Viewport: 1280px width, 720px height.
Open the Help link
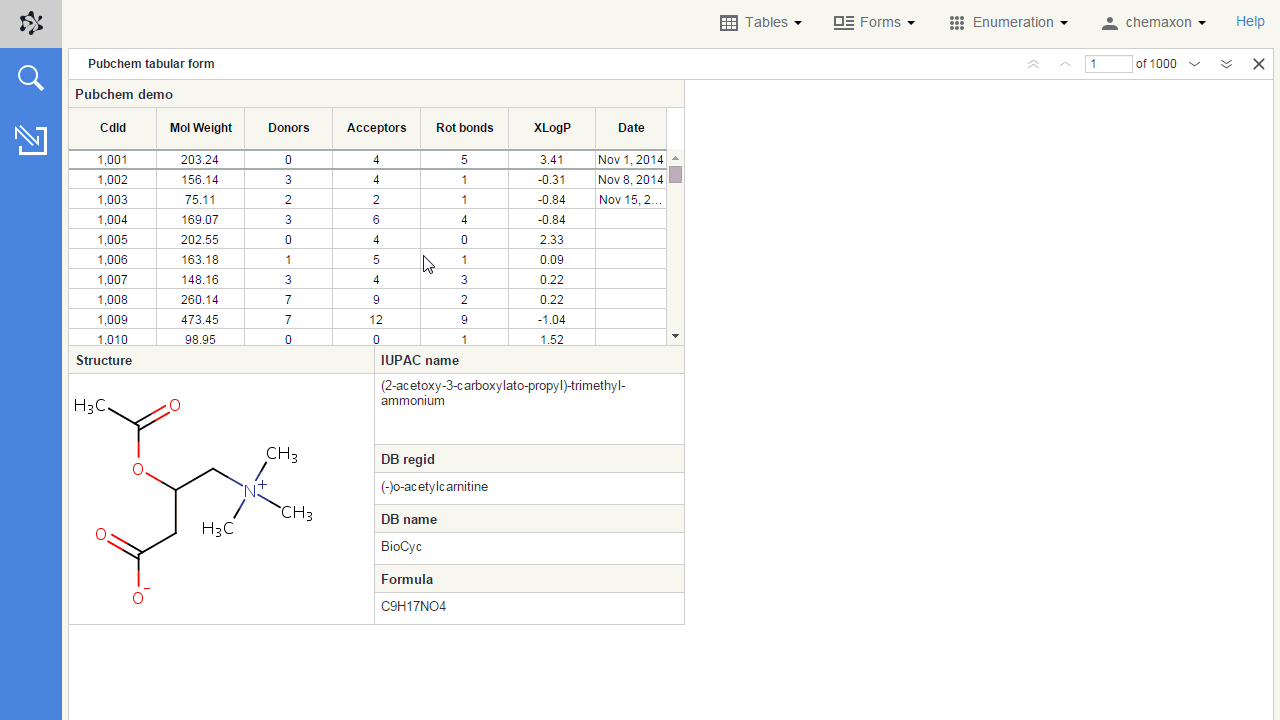(x=1250, y=21)
